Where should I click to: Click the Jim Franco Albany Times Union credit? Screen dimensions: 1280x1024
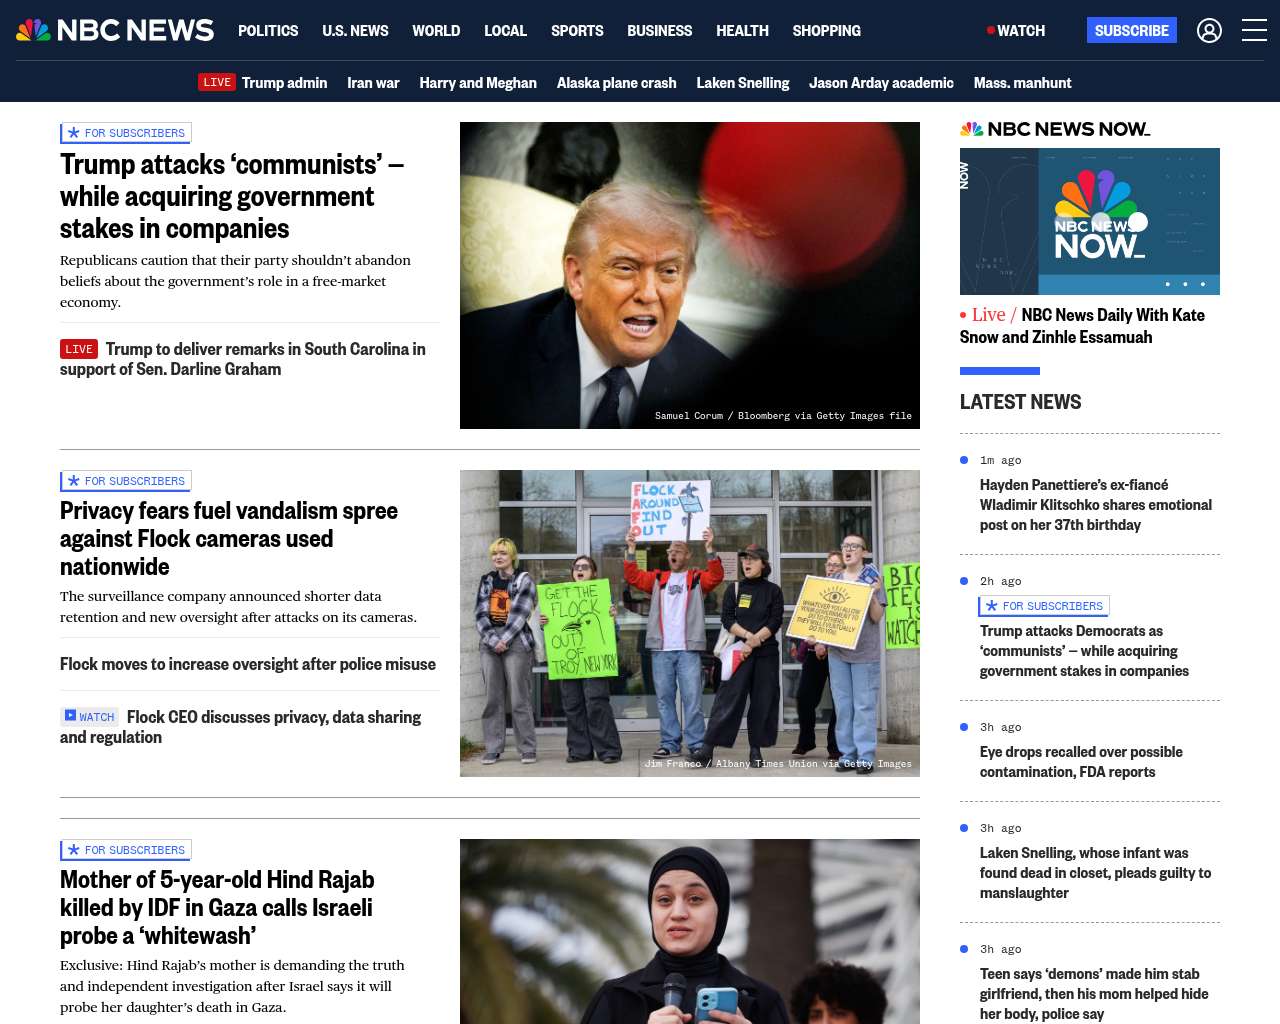click(778, 764)
